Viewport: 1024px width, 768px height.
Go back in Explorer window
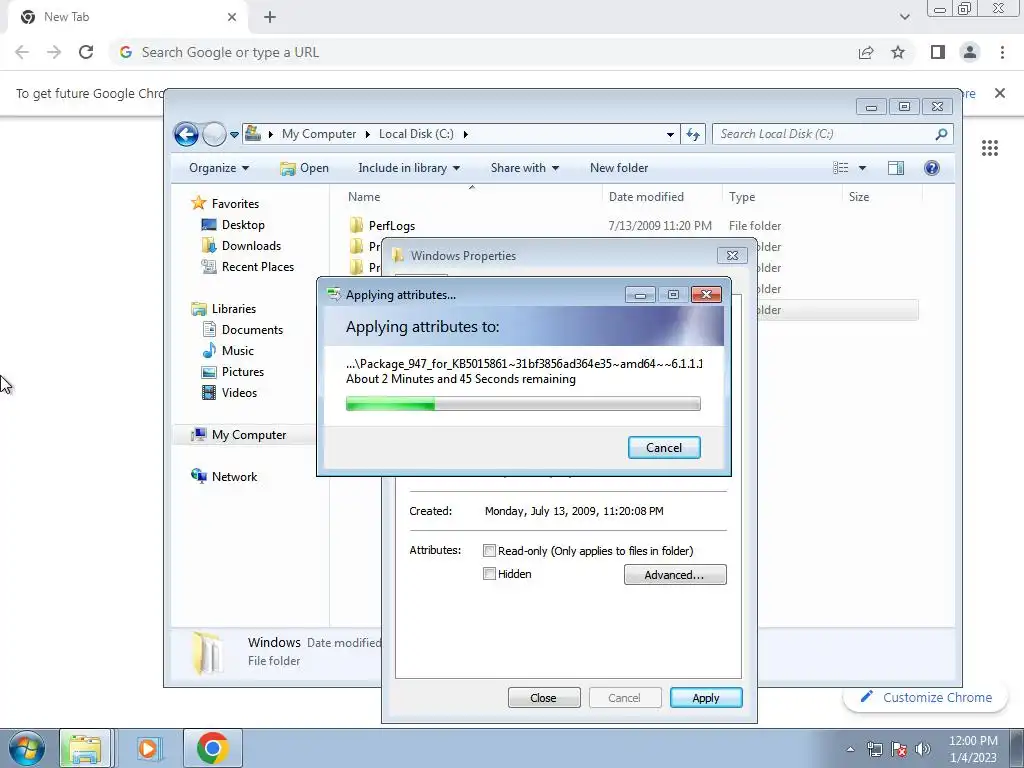pos(186,135)
